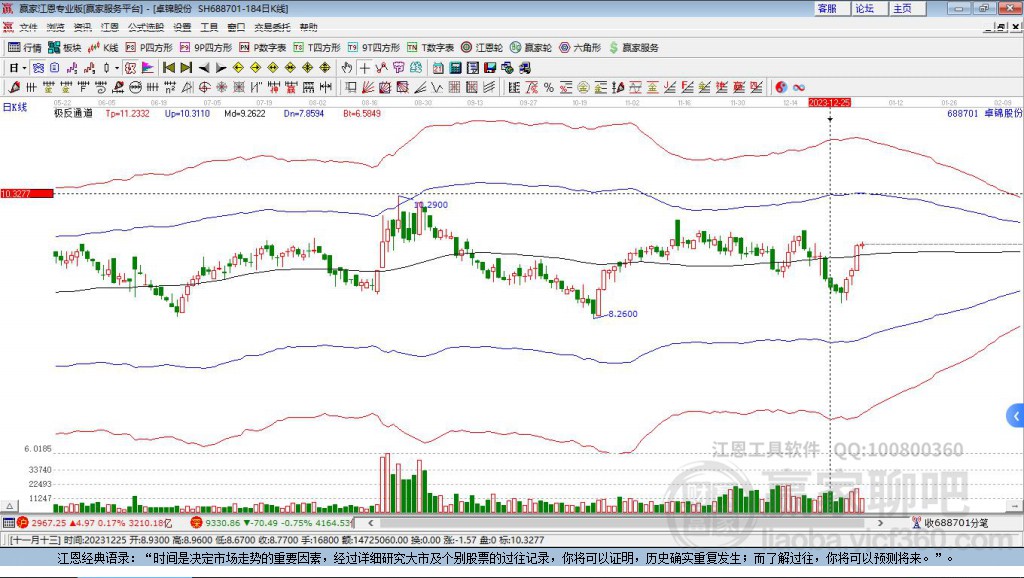Open the 工具 menu
This screenshot has height=578, width=1024.
209,27
